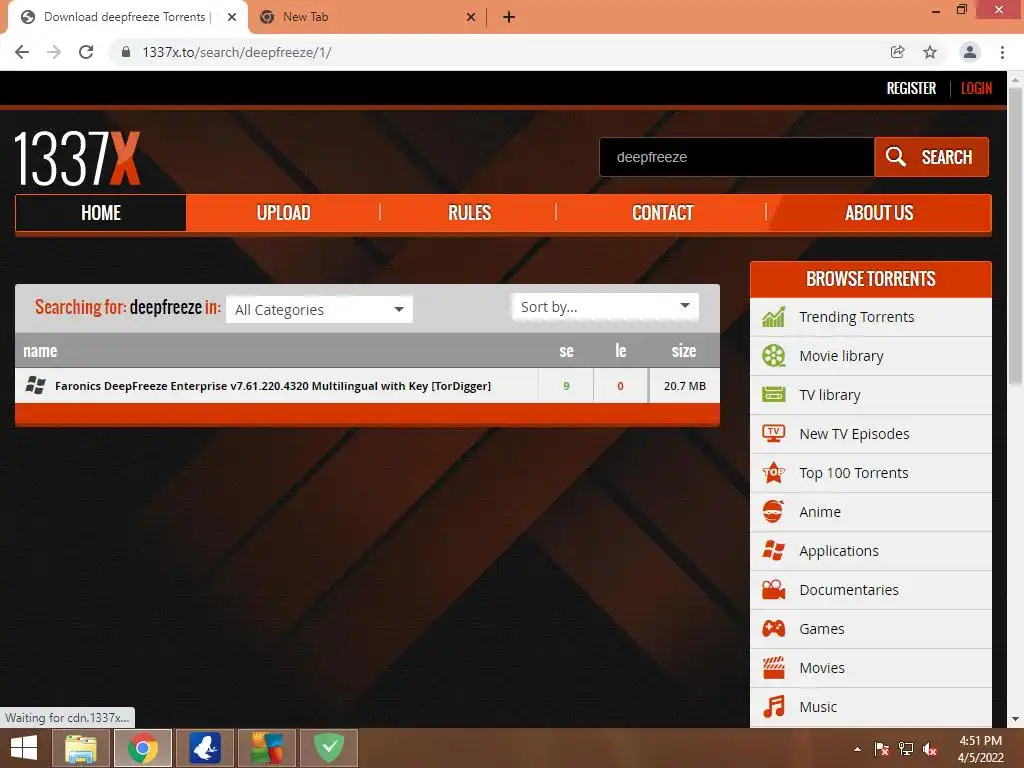Open the Chrome three-dot menu
Viewport: 1024px width, 768px height.
click(x=1002, y=52)
